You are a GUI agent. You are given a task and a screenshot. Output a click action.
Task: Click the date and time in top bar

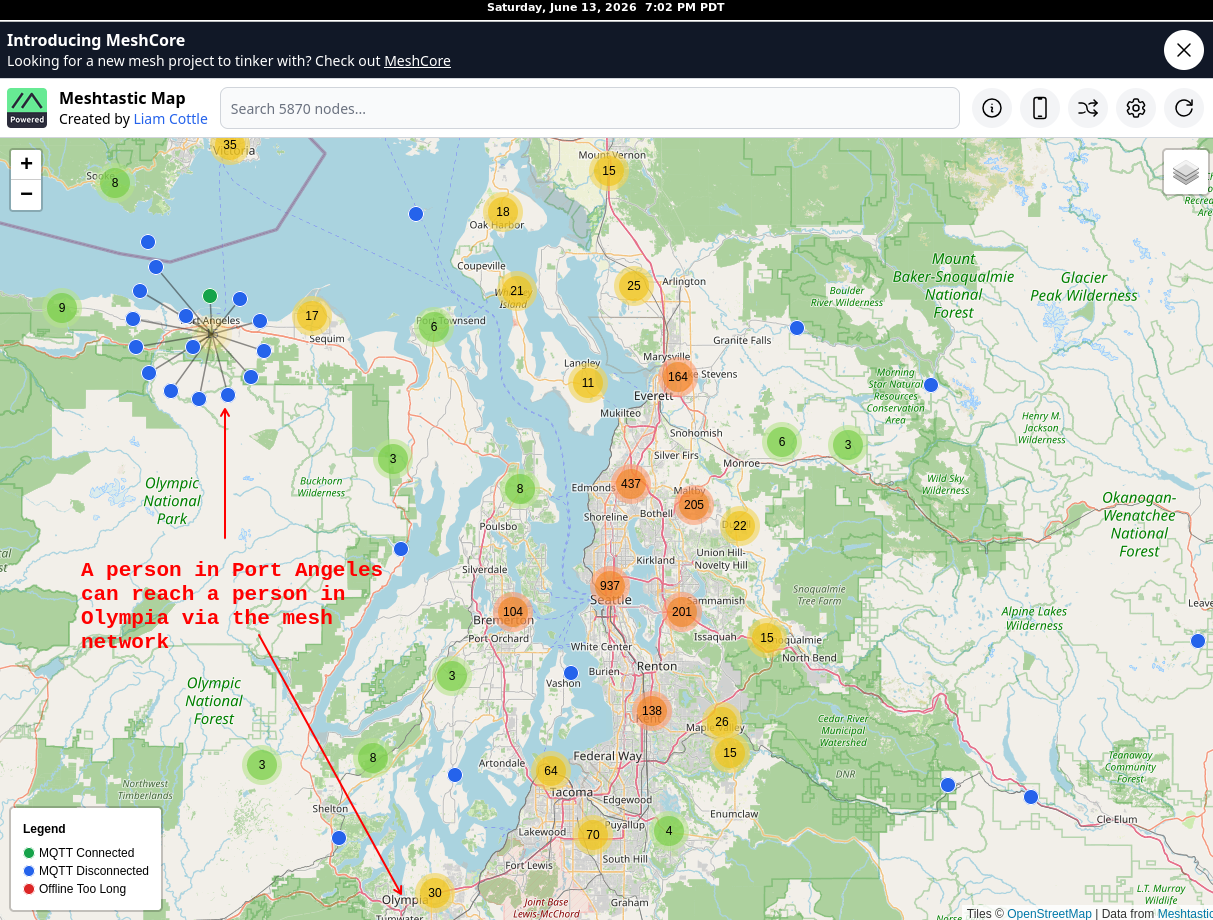606,7
